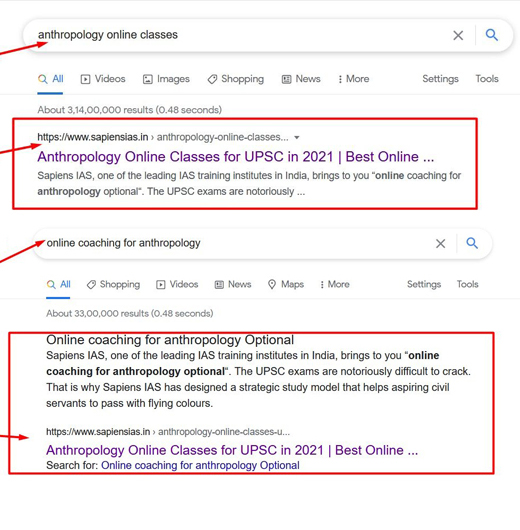Select the All tab in the second results
520x530 pixels.
point(58,284)
